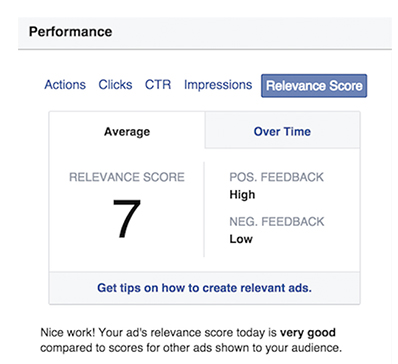Click the large relevance score number 7
The height and width of the screenshot is (364, 398).
pyautogui.click(x=127, y=219)
